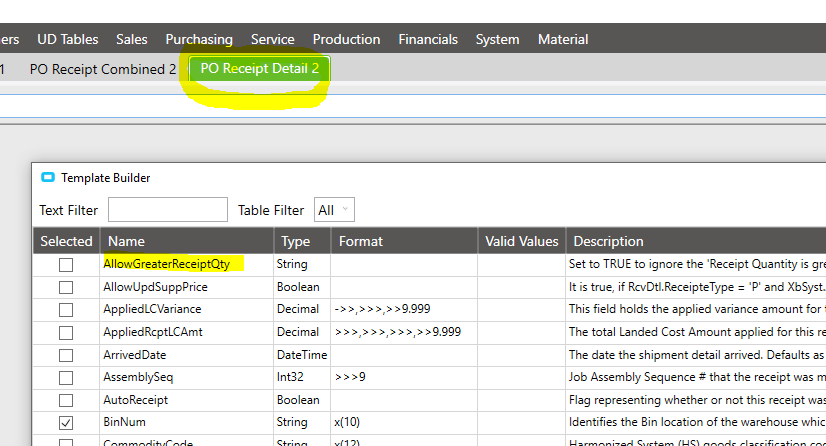Click the Template Builder window icon
Viewport: 826px width, 446px height.
point(48,177)
